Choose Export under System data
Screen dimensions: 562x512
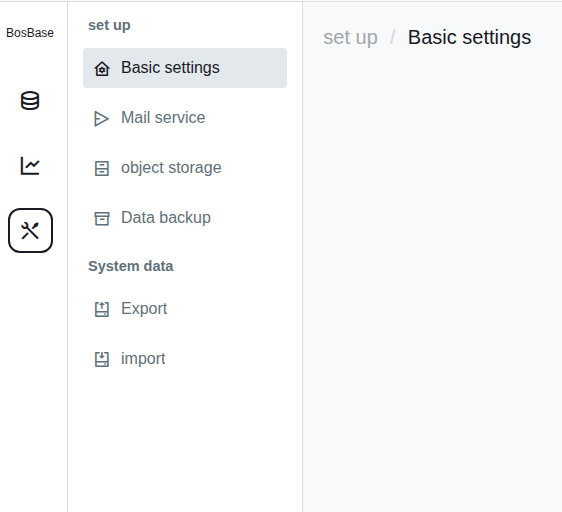click(x=185, y=309)
